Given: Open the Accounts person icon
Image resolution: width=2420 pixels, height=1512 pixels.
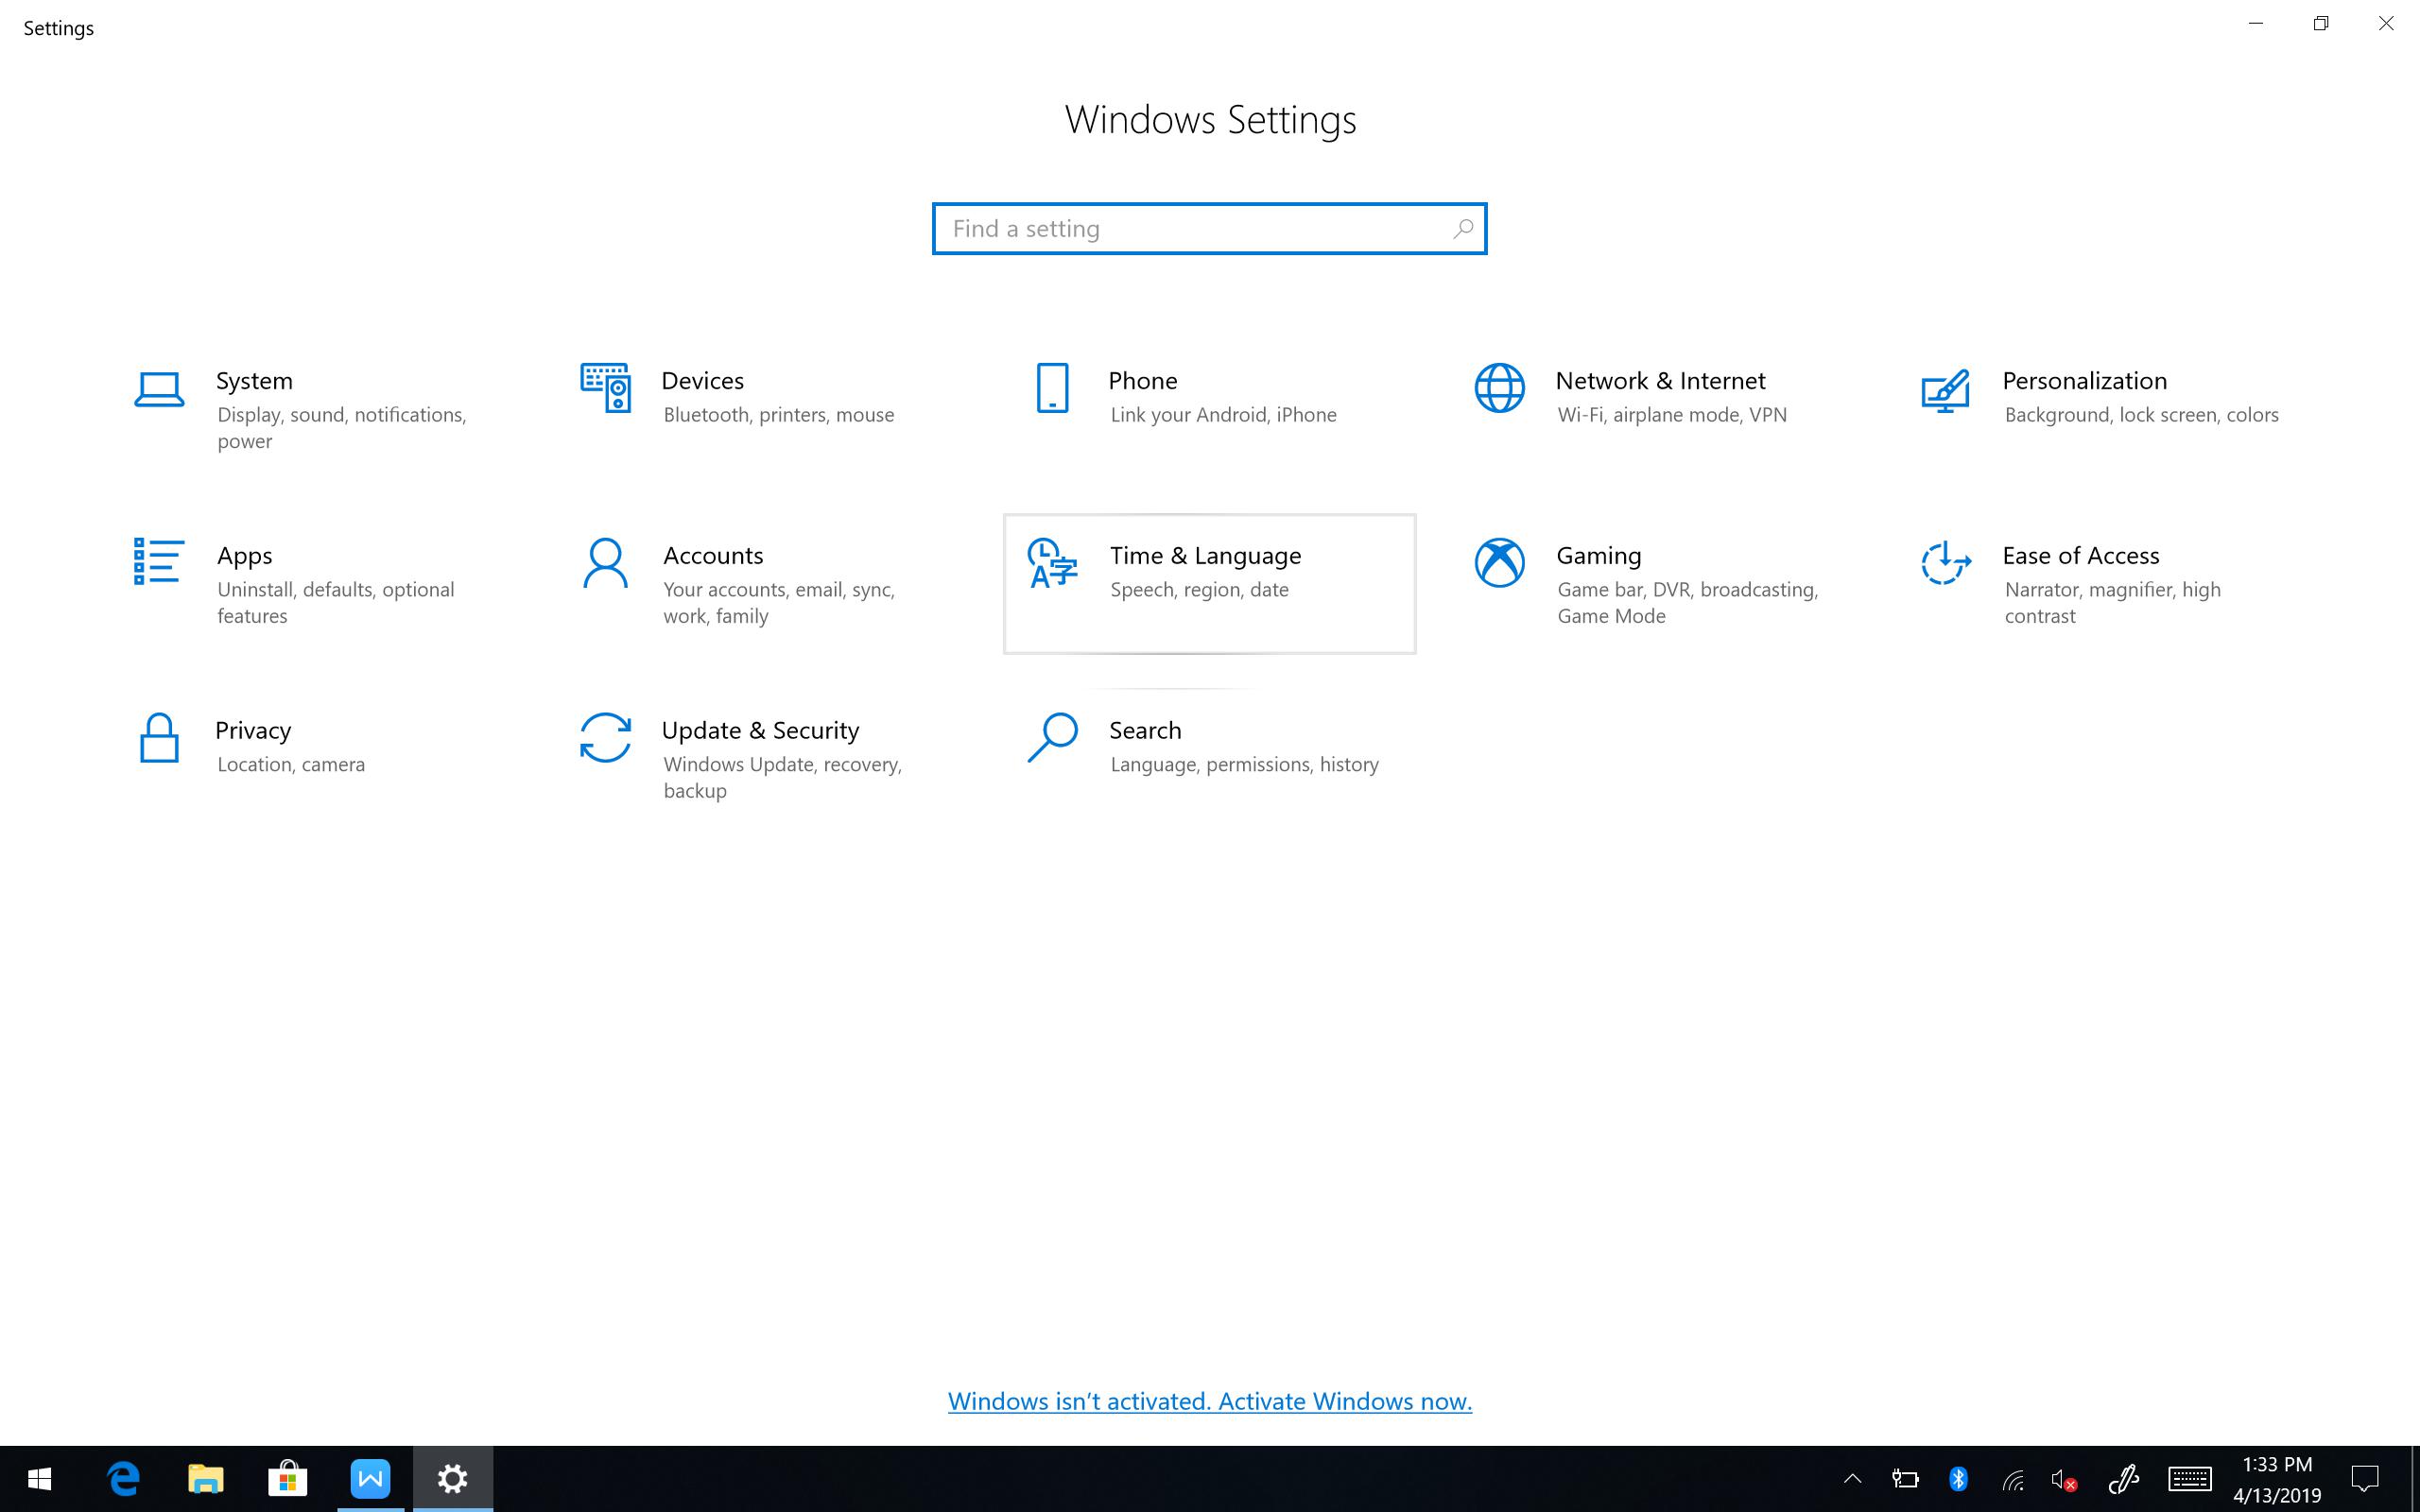Looking at the screenshot, I should (605, 563).
